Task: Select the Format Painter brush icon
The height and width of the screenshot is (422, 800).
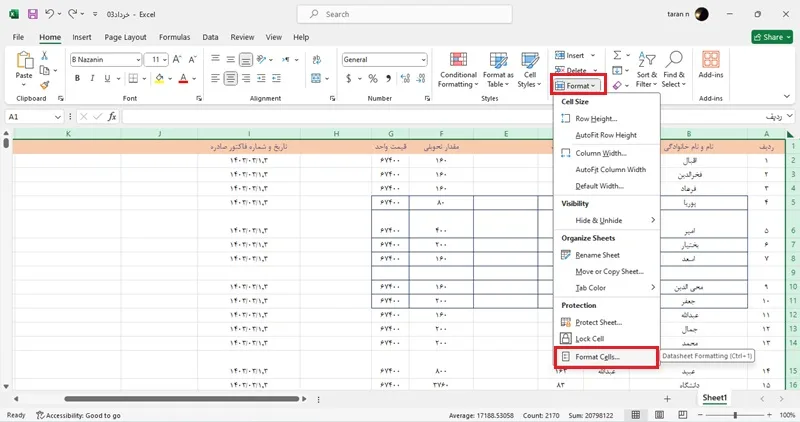Action: point(45,85)
